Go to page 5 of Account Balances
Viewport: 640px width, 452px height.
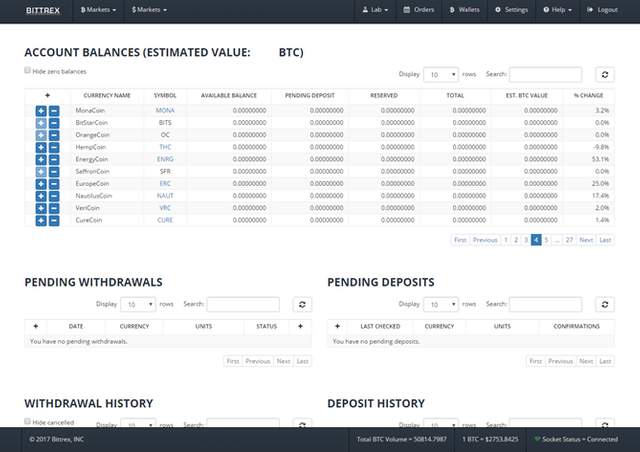[x=546, y=240]
